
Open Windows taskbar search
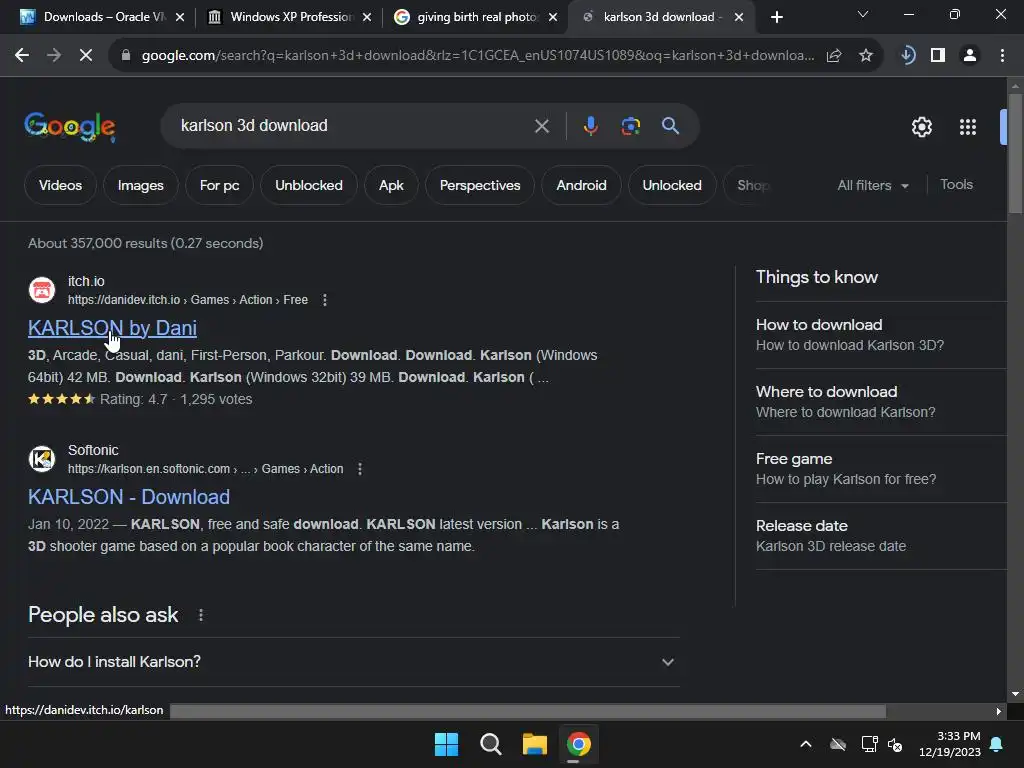pos(490,744)
